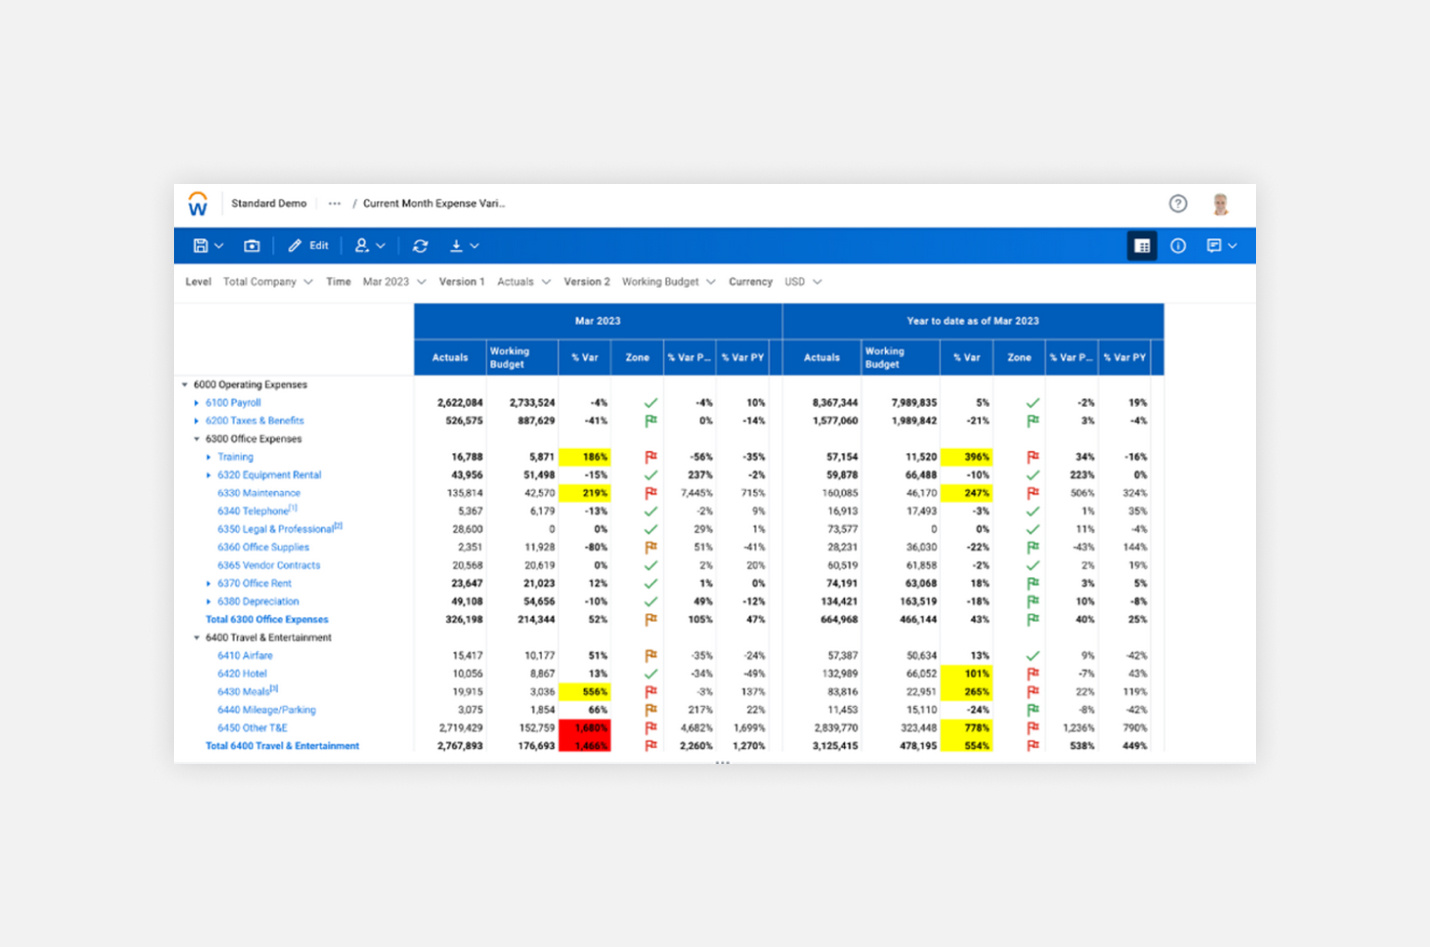View report information via the info icon

(x=1178, y=245)
